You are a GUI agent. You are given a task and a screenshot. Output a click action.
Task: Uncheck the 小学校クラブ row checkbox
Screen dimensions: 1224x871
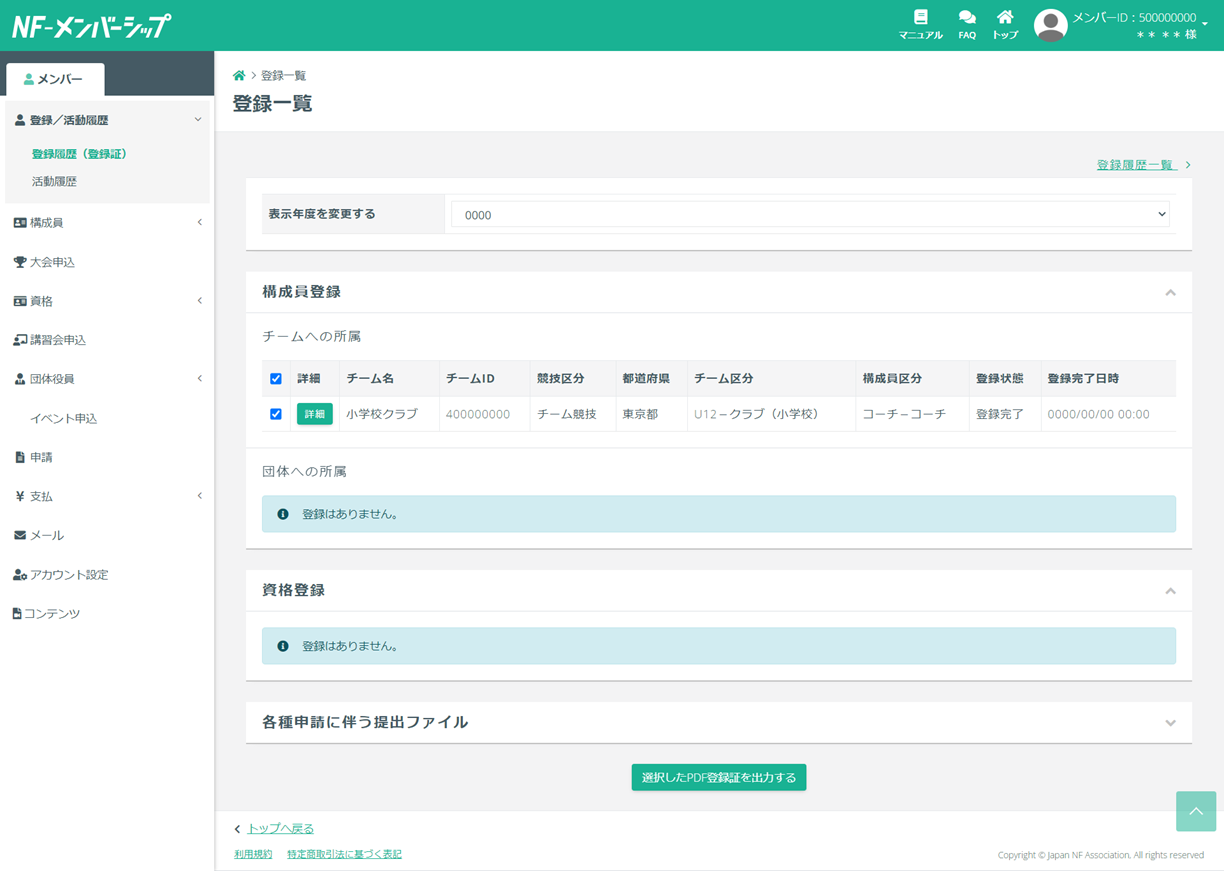tap(276, 414)
